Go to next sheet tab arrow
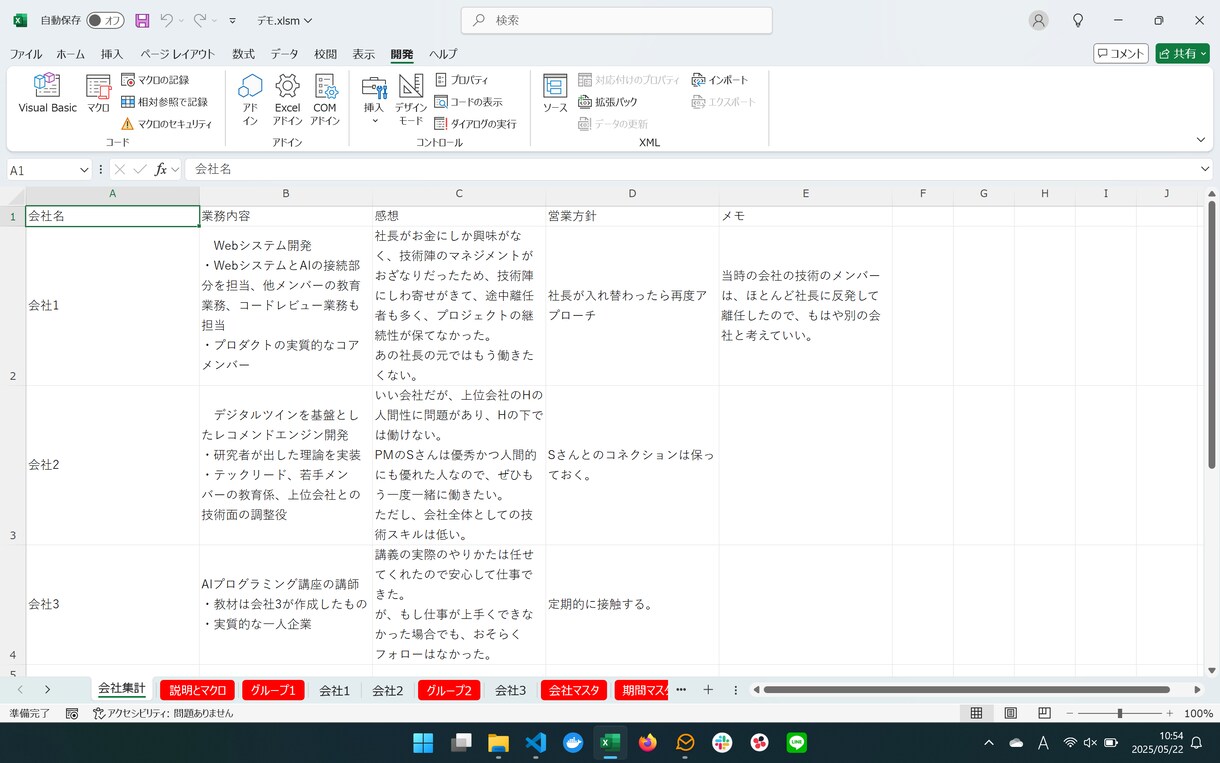Viewport: 1220px width, 763px height. click(x=47, y=690)
